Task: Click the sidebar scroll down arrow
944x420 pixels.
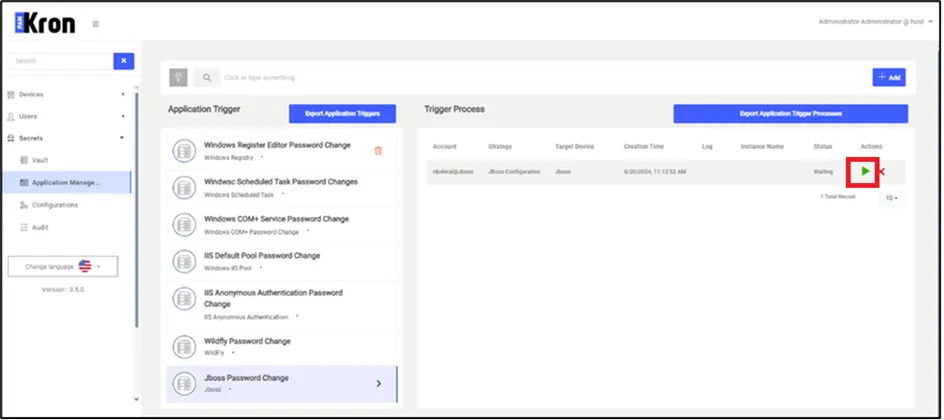Action: (x=135, y=399)
